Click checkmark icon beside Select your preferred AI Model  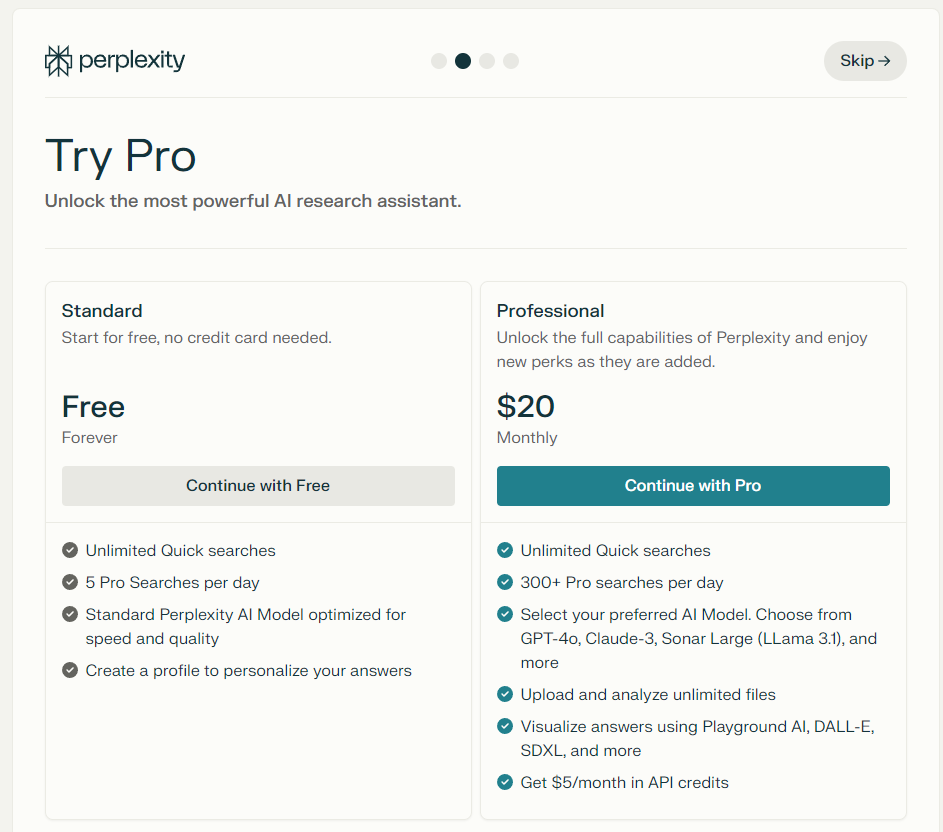[x=505, y=614]
